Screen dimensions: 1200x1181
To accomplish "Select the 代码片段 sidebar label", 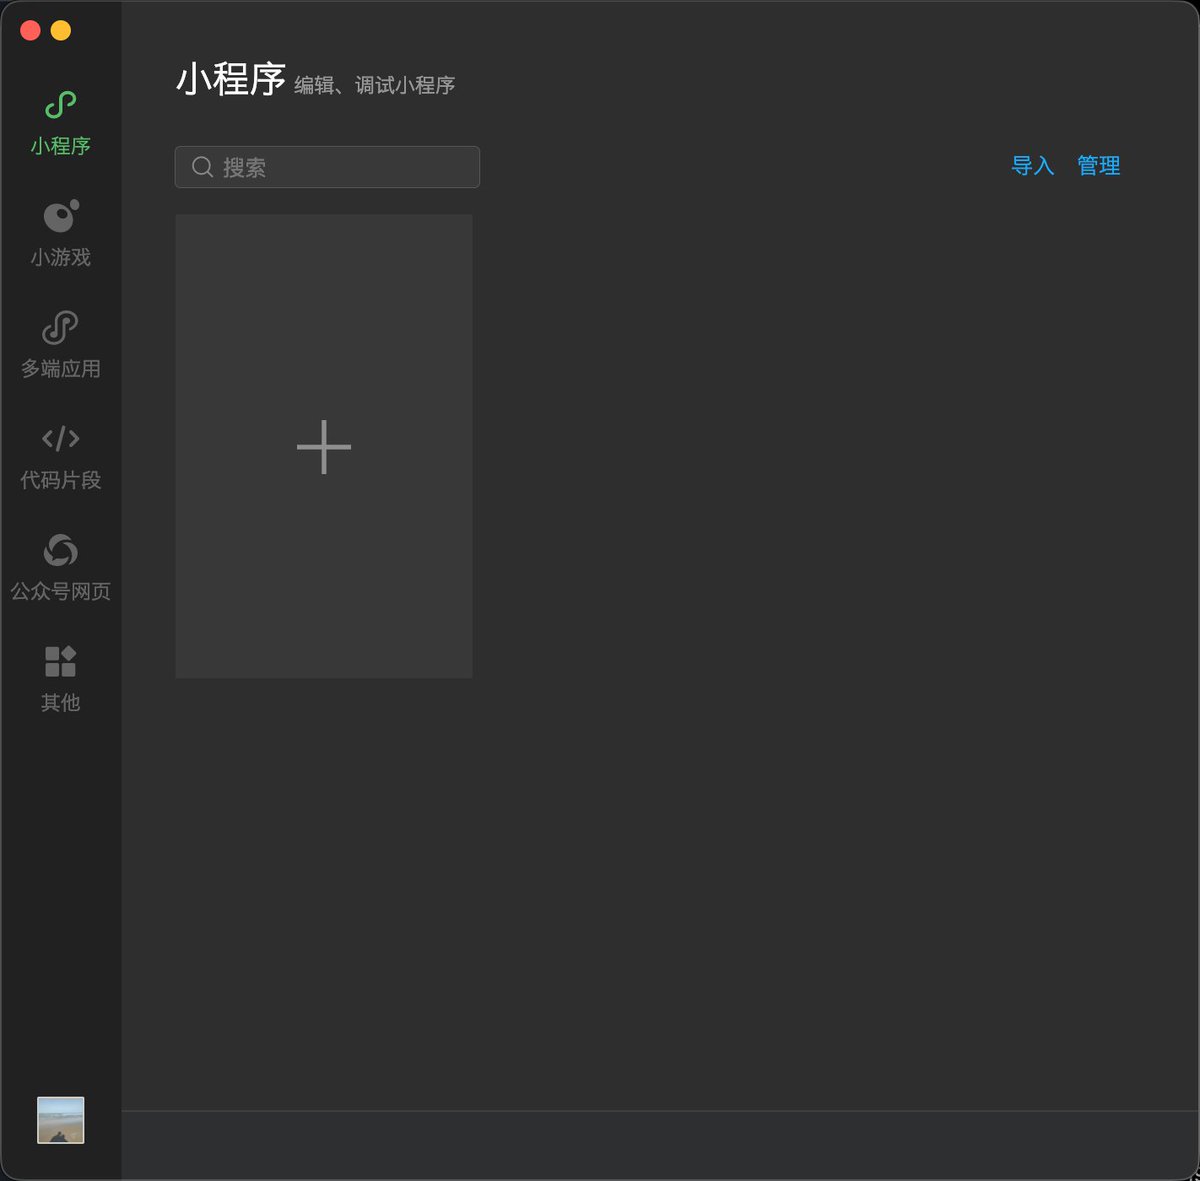I will click(x=60, y=480).
